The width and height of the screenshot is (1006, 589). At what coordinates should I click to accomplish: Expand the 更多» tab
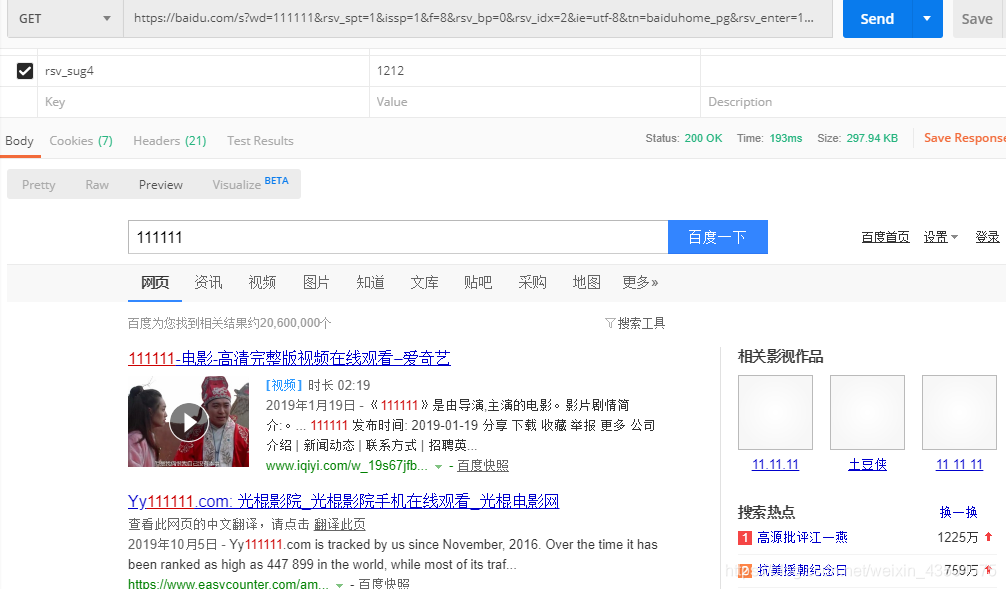point(640,282)
